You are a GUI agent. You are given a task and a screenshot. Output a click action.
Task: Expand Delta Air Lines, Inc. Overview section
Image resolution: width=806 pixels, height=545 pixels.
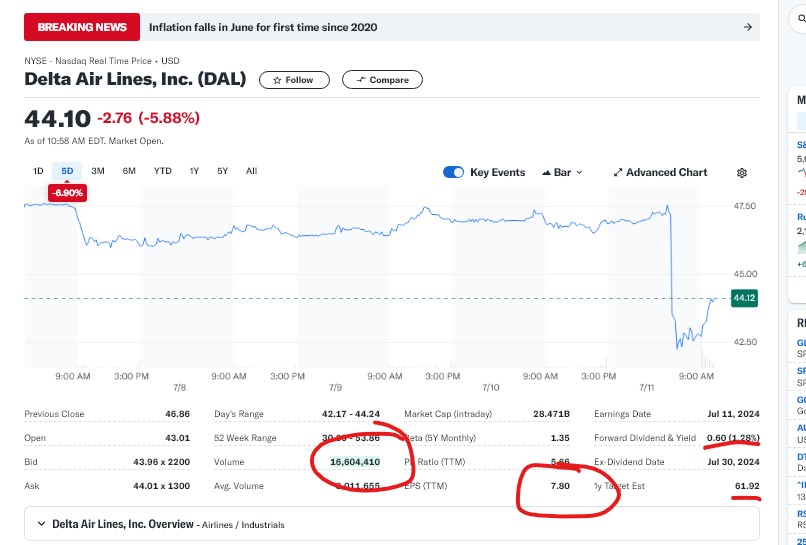tap(392, 524)
